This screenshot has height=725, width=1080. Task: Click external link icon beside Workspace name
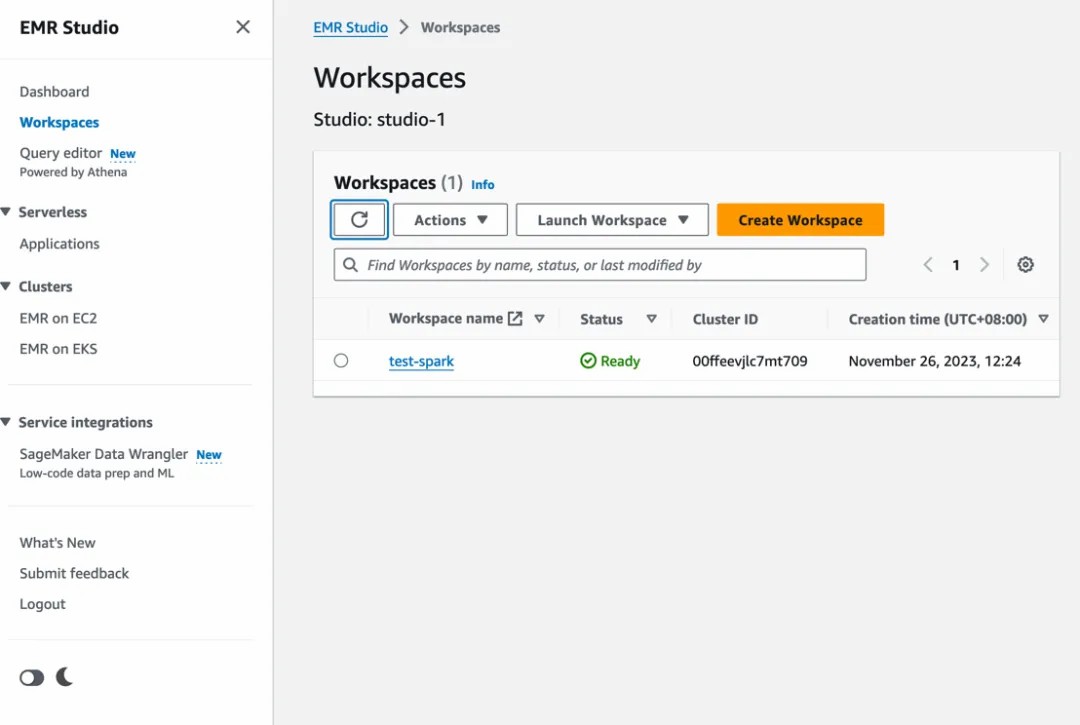515,319
